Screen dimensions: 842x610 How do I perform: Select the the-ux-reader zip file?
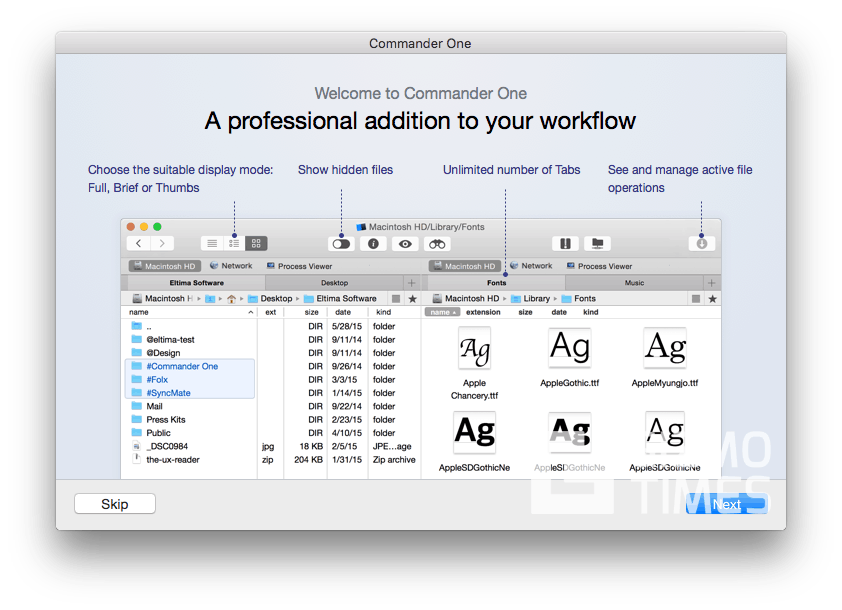[273, 460]
